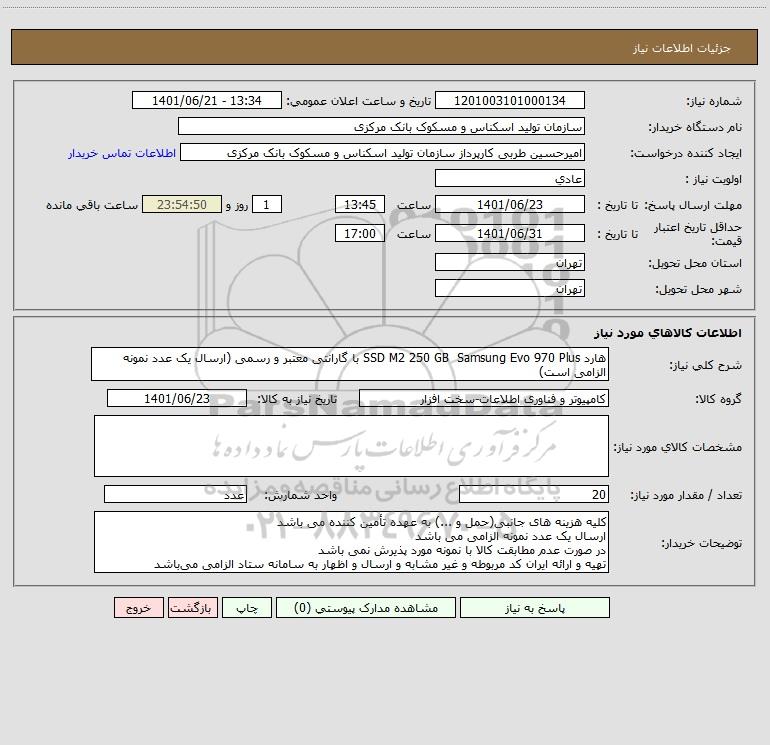Click the empty goods specifications text area
The width and height of the screenshot is (770, 745).
[351, 446]
